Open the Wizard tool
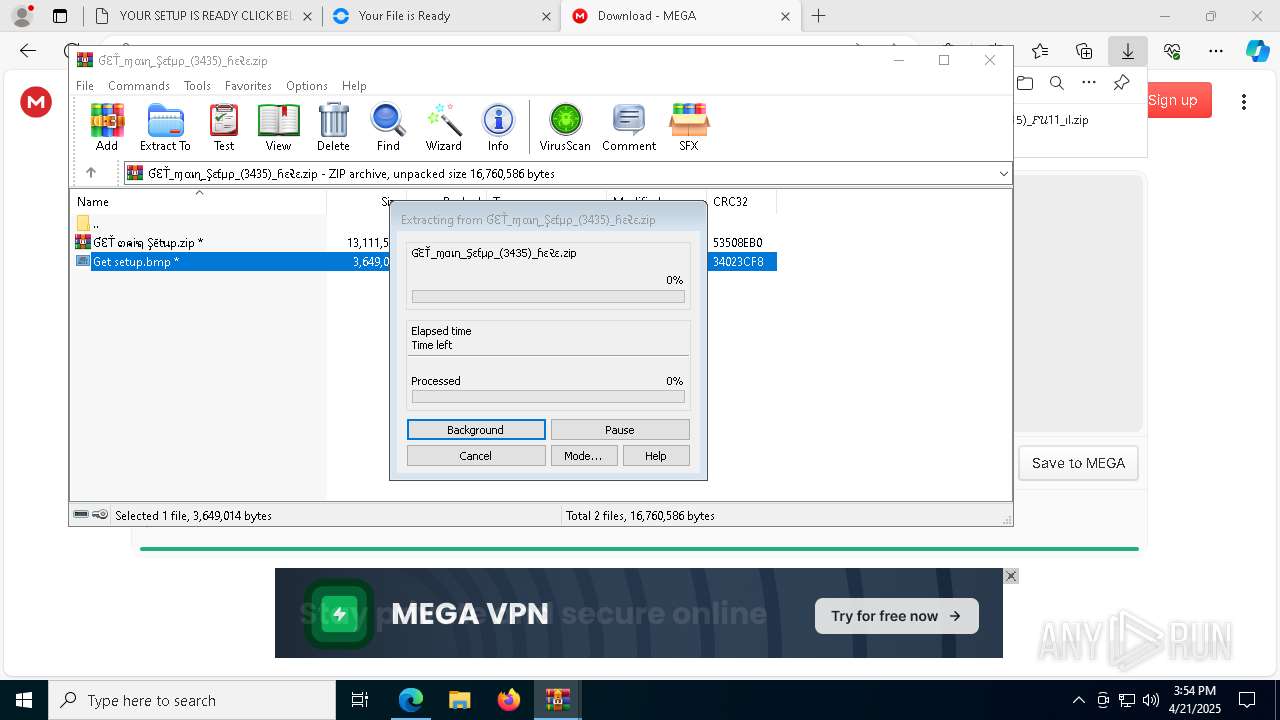Viewport: 1280px width, 720px height. (443, 127)
